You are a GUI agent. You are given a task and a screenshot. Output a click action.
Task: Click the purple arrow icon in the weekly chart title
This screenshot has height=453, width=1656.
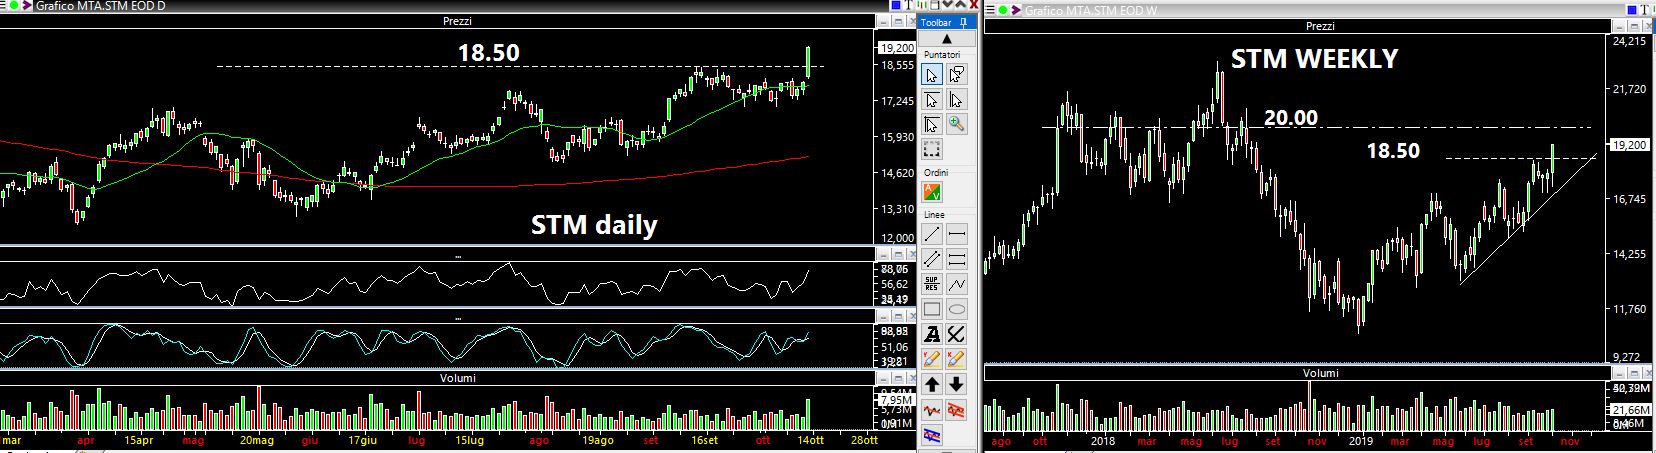[x=1015, y=10]
